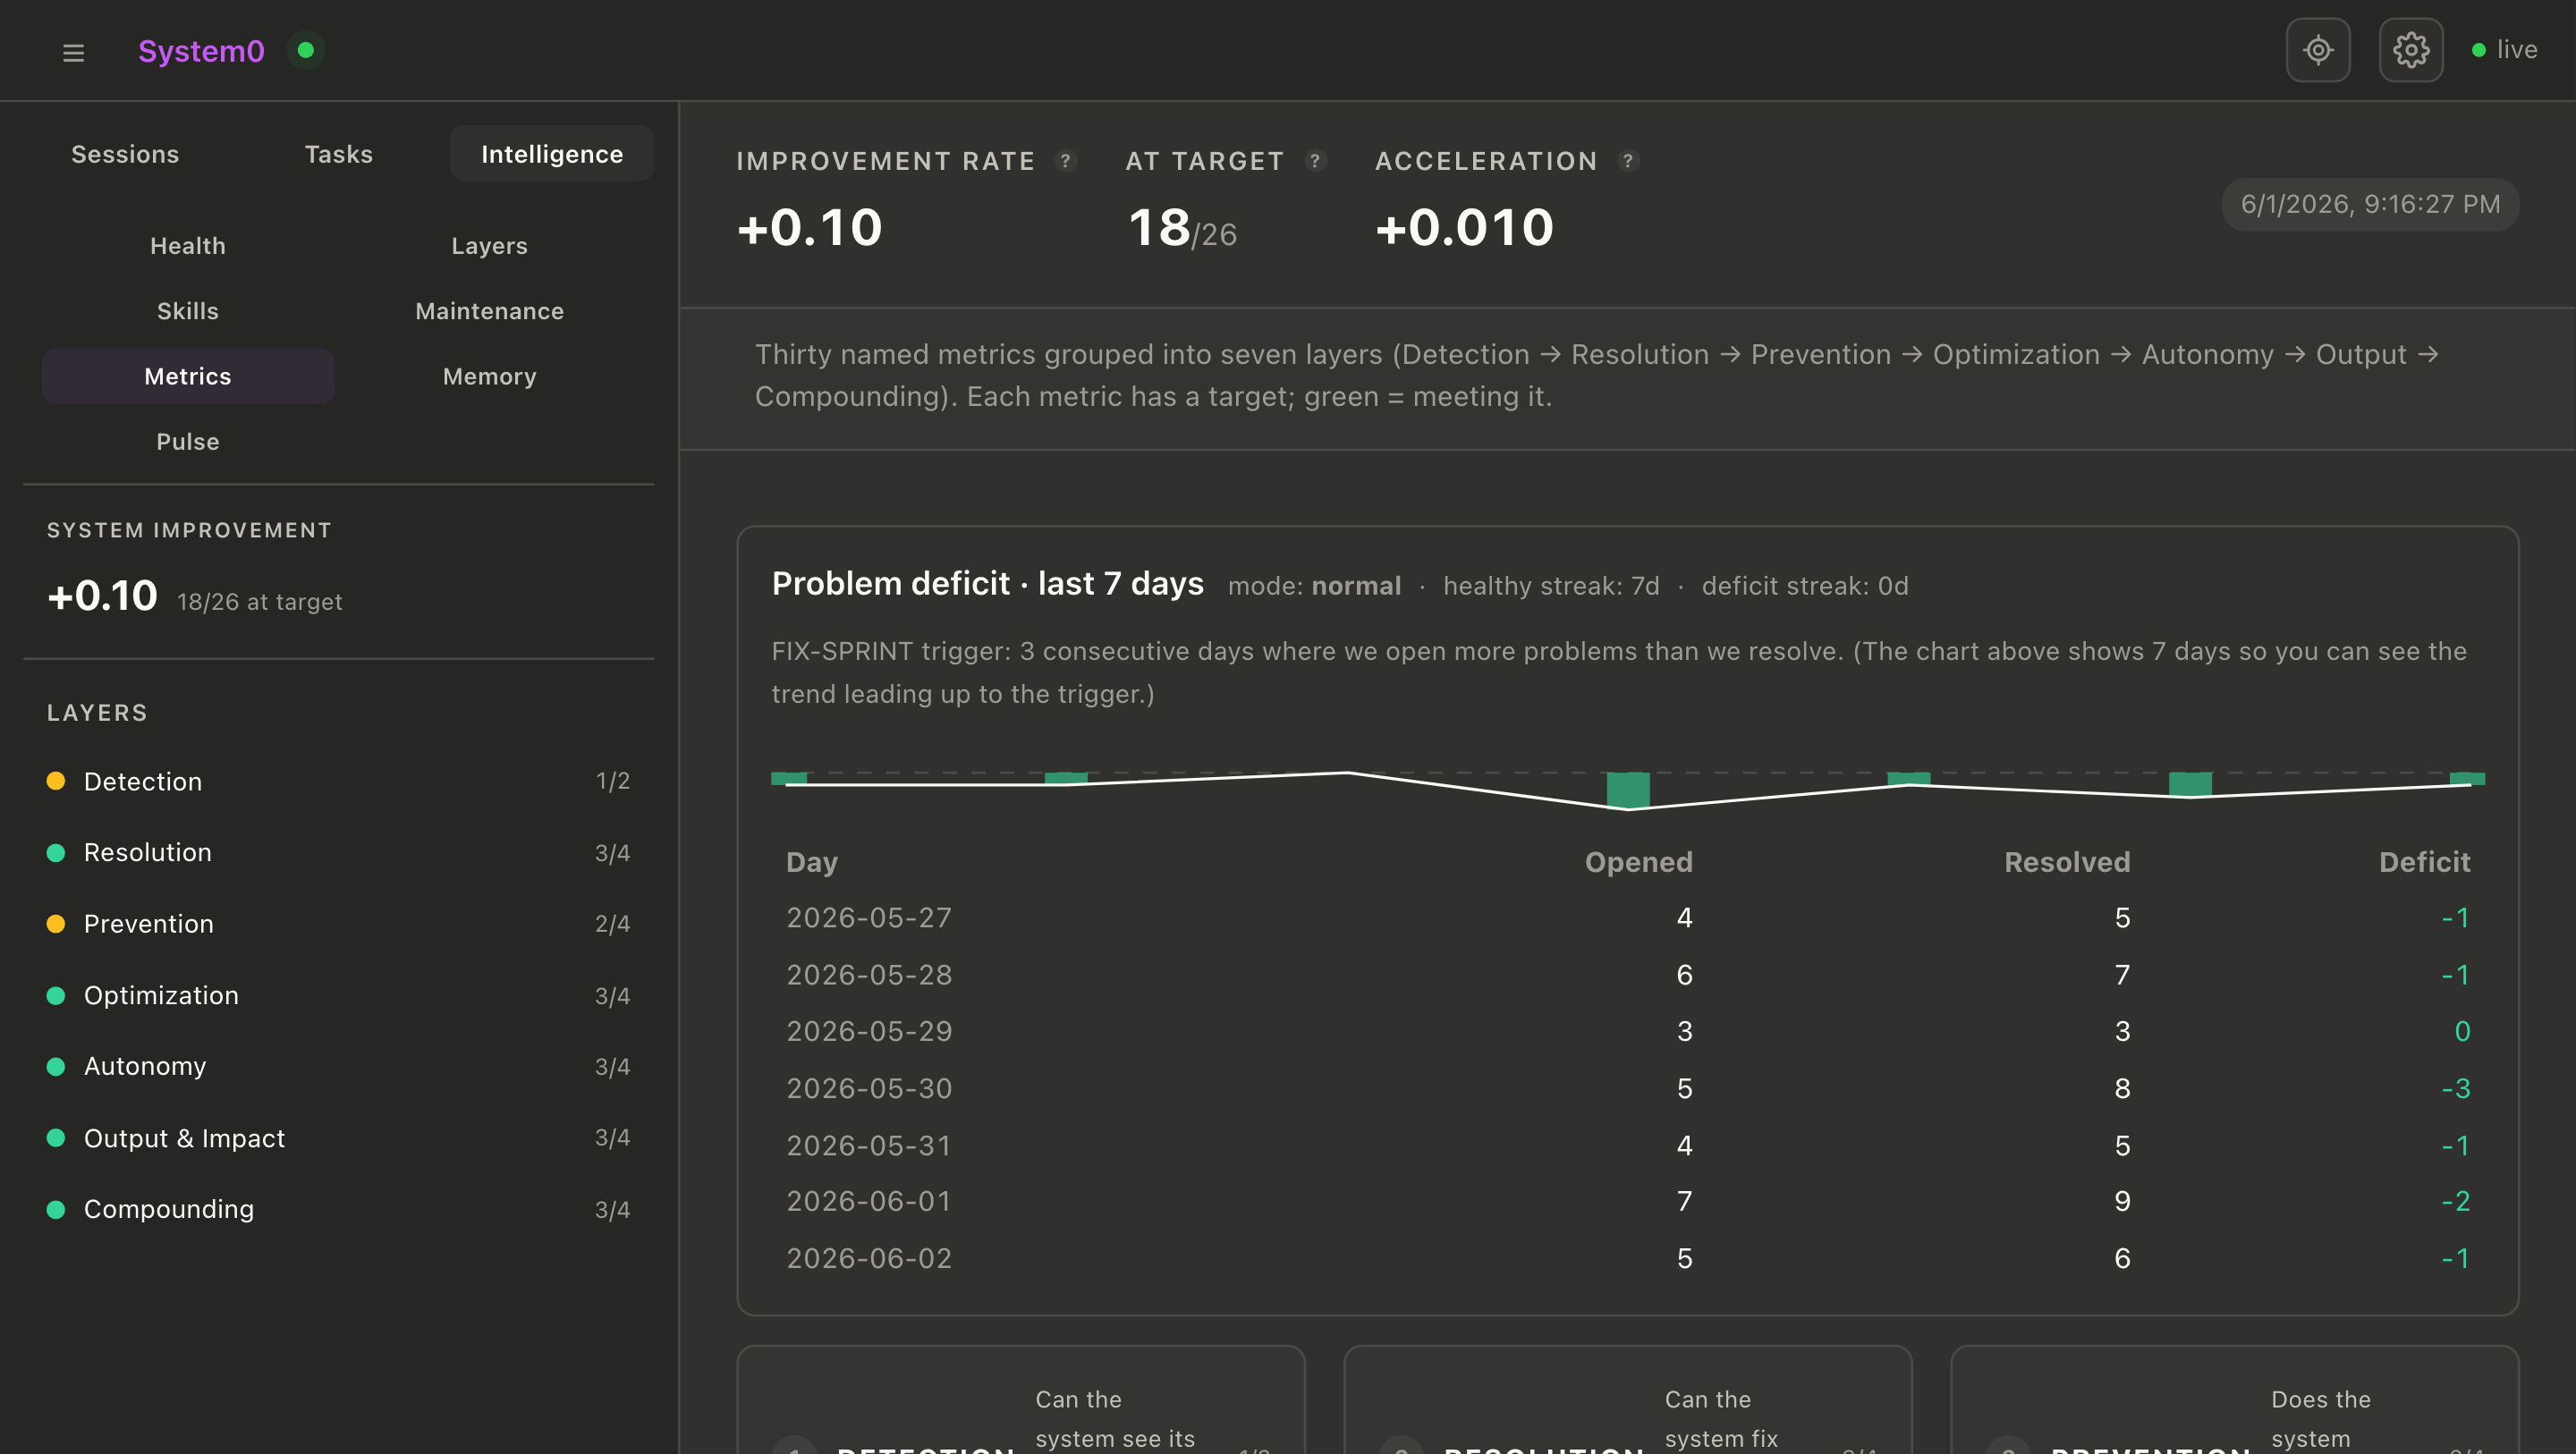The image size is (2576, 1454).
Task: Select the Metrics section
Action: 188,376
